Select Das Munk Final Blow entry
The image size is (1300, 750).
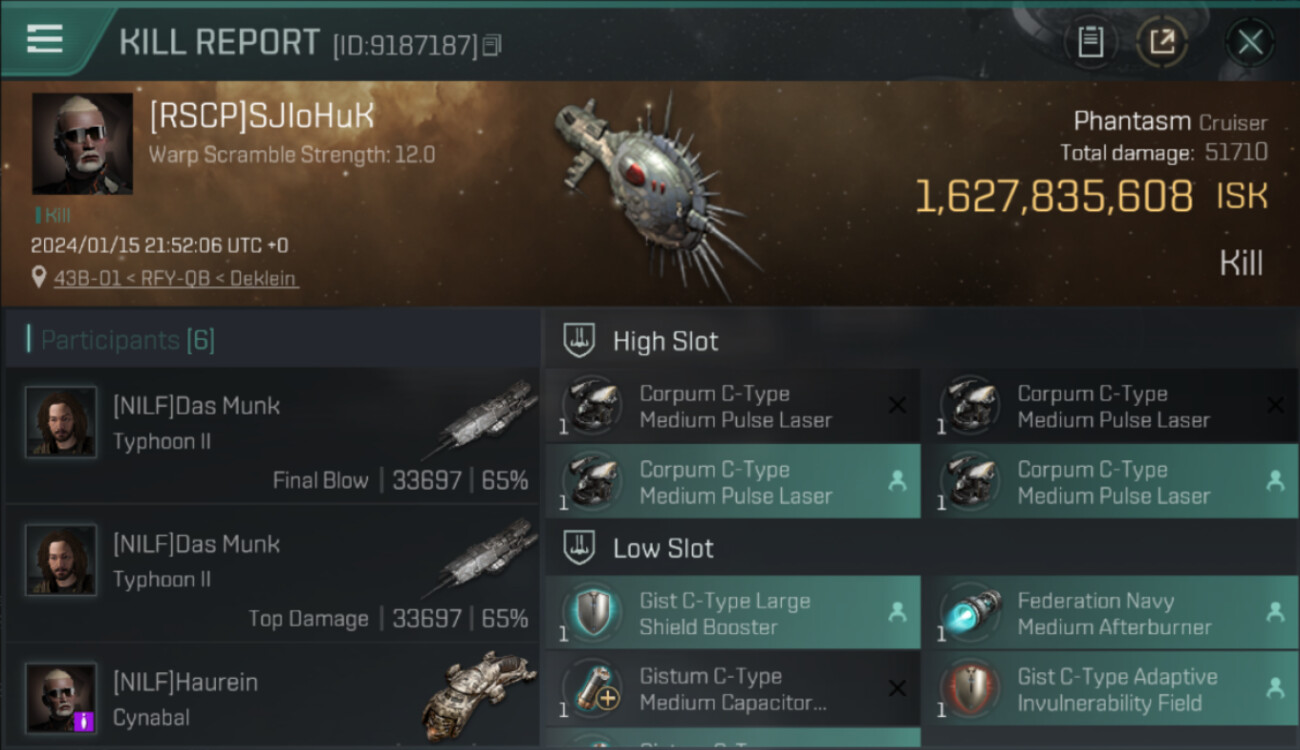[272, 436]
